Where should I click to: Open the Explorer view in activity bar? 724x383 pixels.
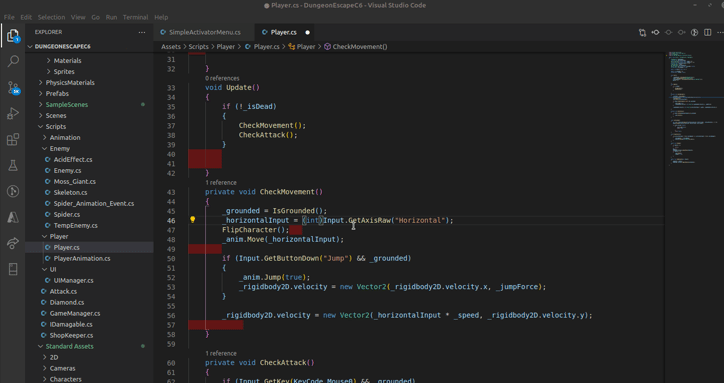click(x=12, y=35)
